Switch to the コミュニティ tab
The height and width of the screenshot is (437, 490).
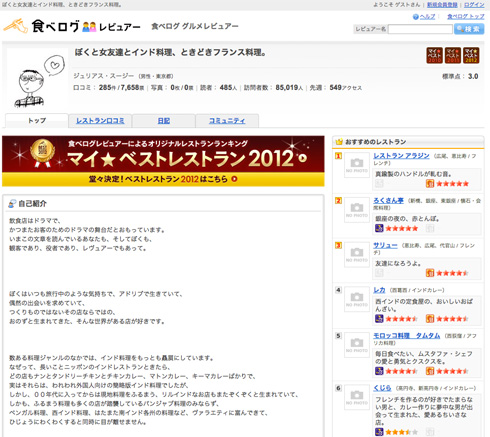[x=227, y=121]
